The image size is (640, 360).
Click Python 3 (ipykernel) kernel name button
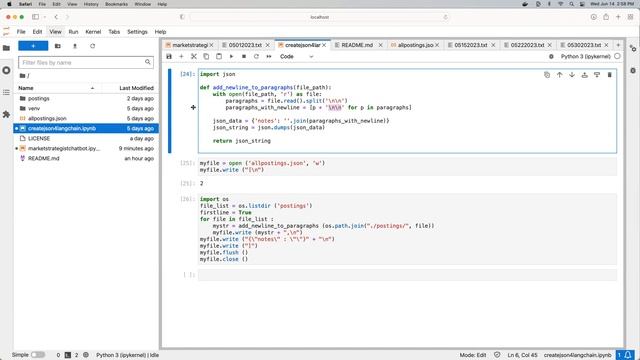tap(585, 56)
